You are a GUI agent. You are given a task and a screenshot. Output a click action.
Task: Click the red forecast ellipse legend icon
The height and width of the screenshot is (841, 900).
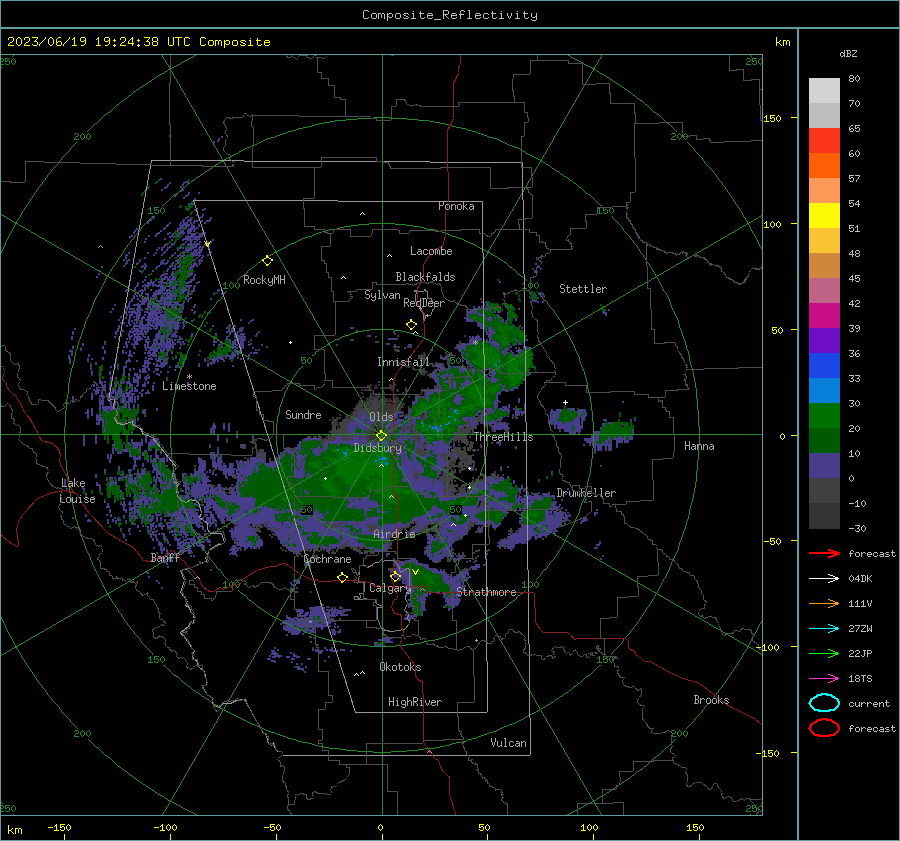coord(824,728)
